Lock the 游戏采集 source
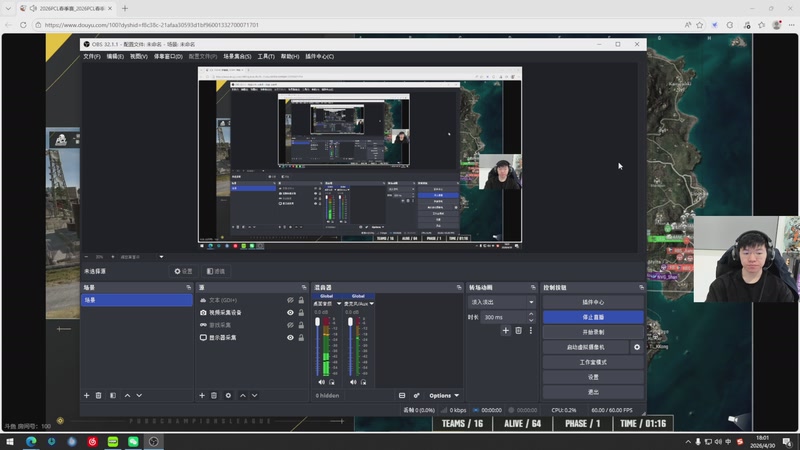The image size is (800, 450). (x=301, y=325)
